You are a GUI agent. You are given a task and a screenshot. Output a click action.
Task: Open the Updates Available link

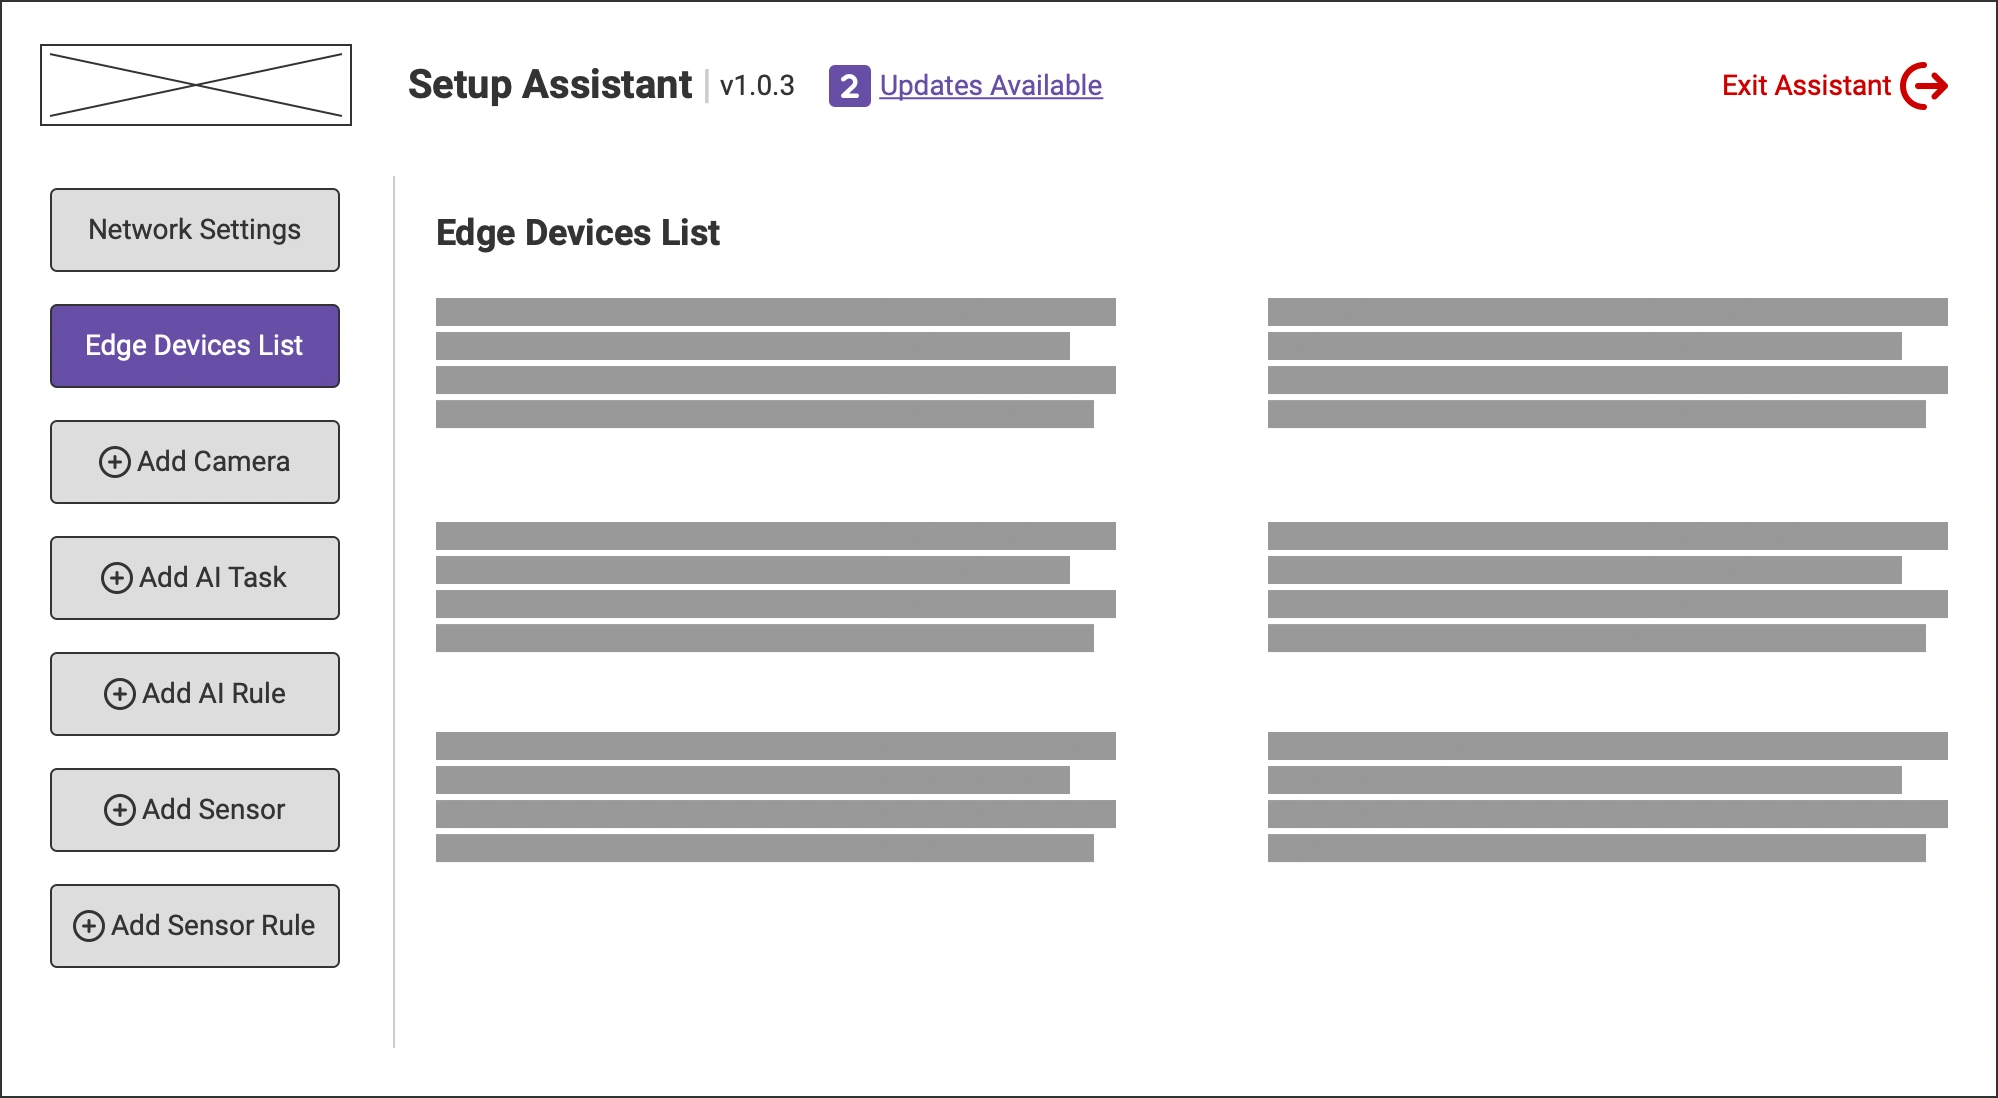click(989, 86)
